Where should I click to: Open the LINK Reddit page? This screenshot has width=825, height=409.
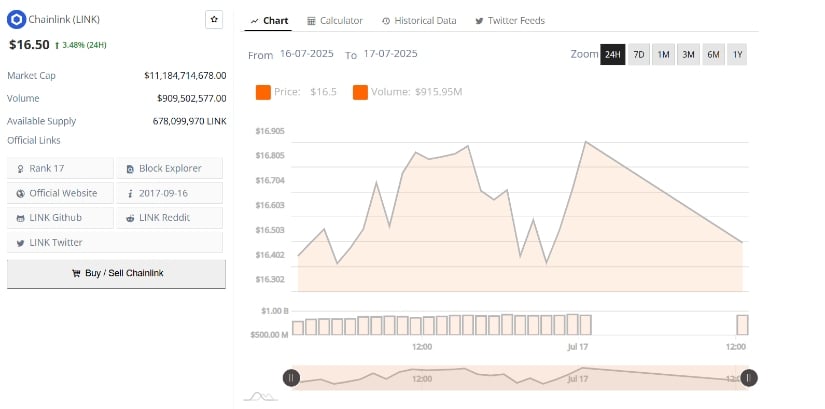click(169, 218)
